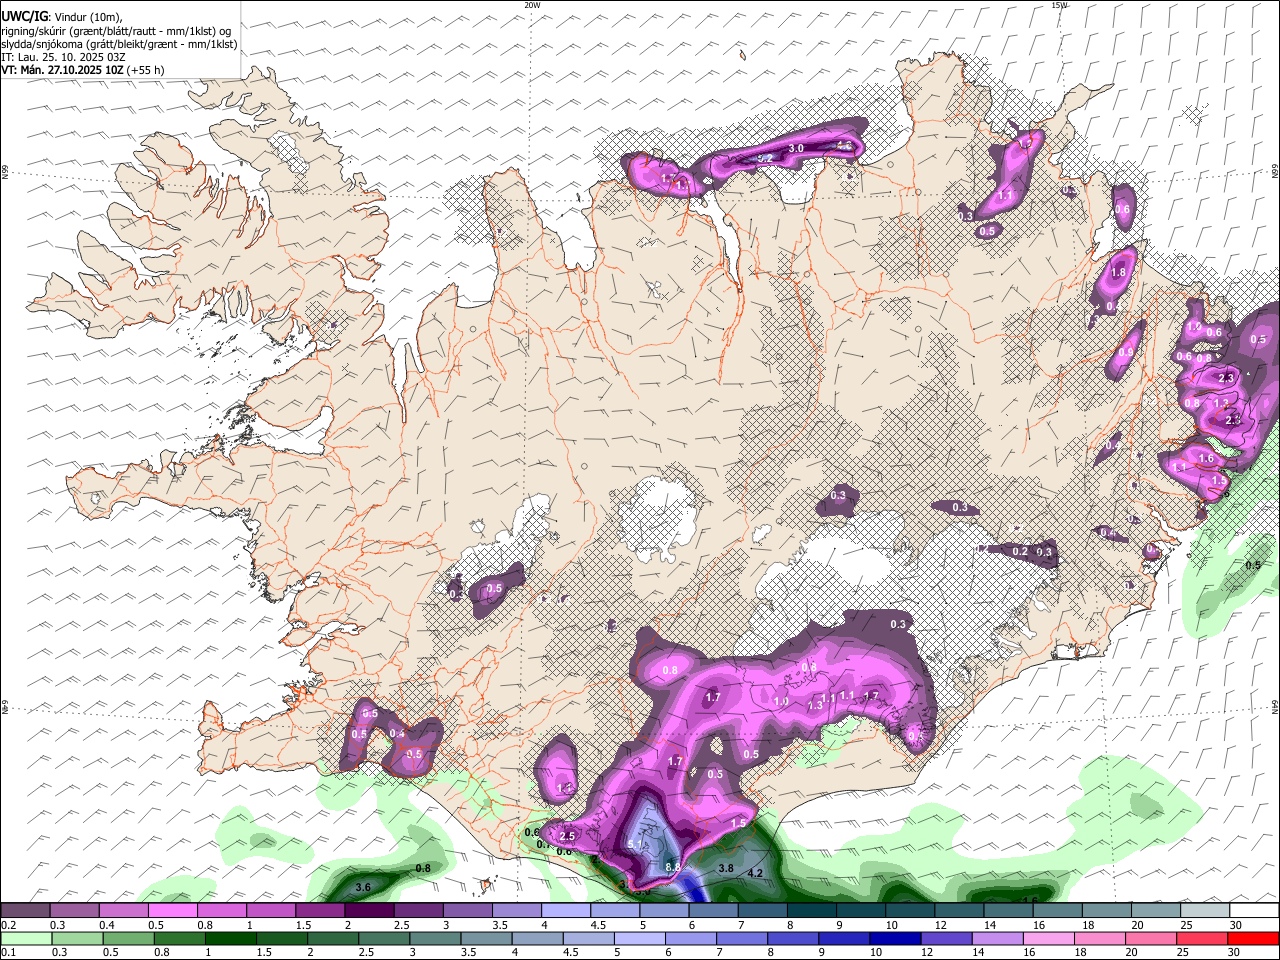The width and height of the screenshot is (1280, 960).
Task: Click the 'IT: Lau. 25. 10. 2025 03Z' line
Action: (63, 57)
